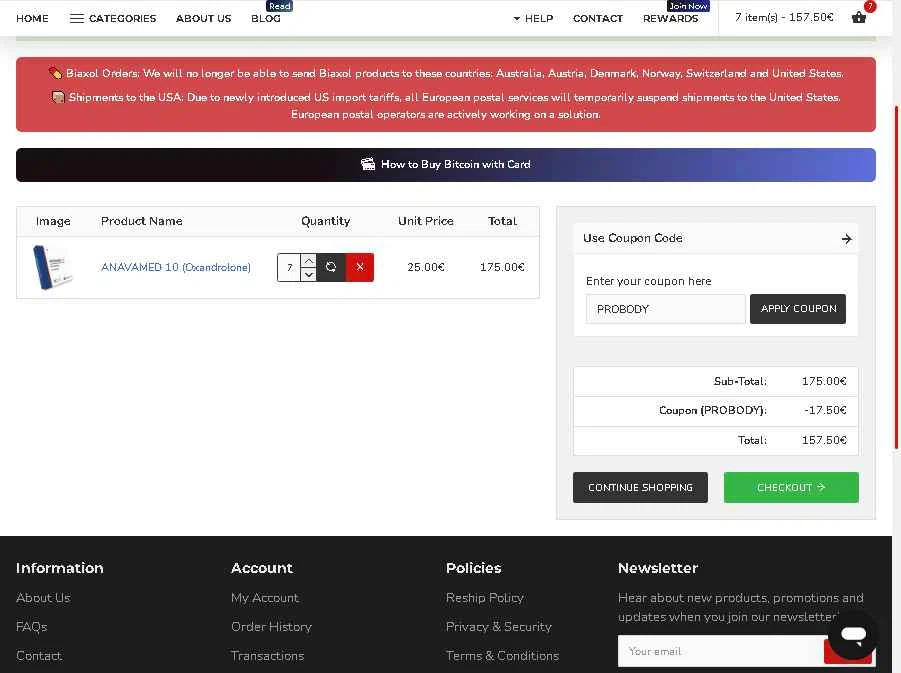Open footer About Us link

(x=43, y=598)
